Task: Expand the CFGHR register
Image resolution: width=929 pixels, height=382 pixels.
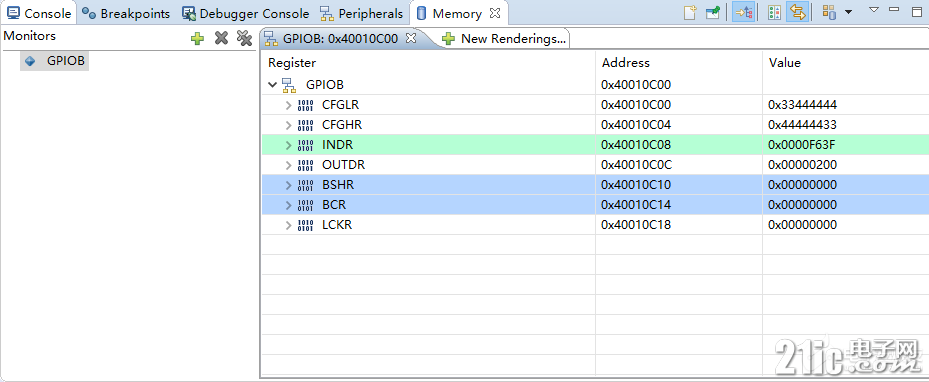Action: click(288, 126)
